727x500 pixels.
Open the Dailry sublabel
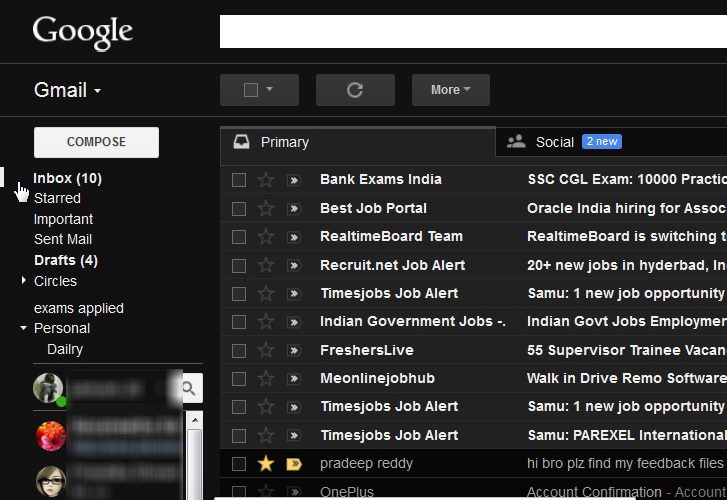(x=65, y=349)
